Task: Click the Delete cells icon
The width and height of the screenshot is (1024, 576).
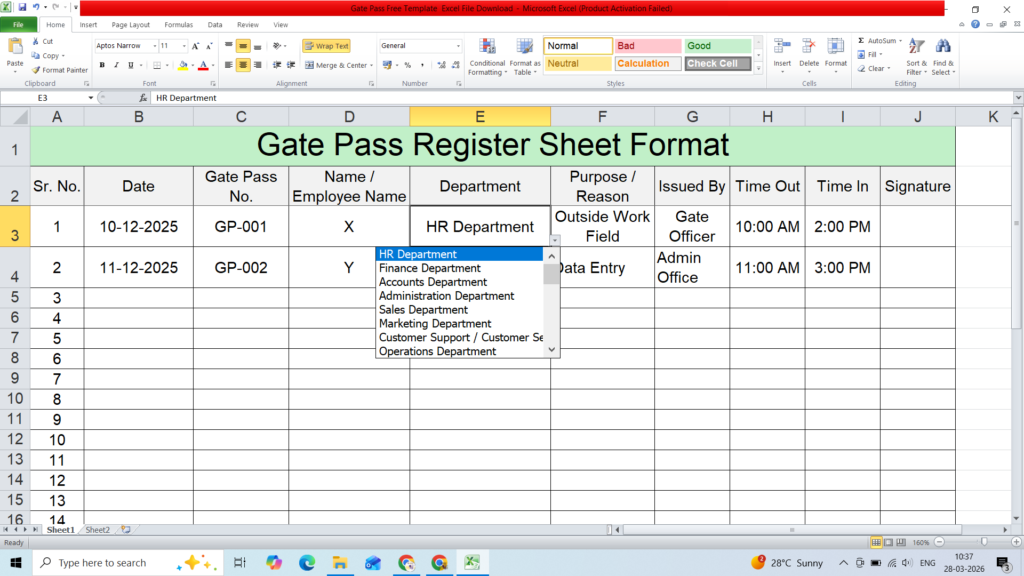Action: click(x=808, y=47)
